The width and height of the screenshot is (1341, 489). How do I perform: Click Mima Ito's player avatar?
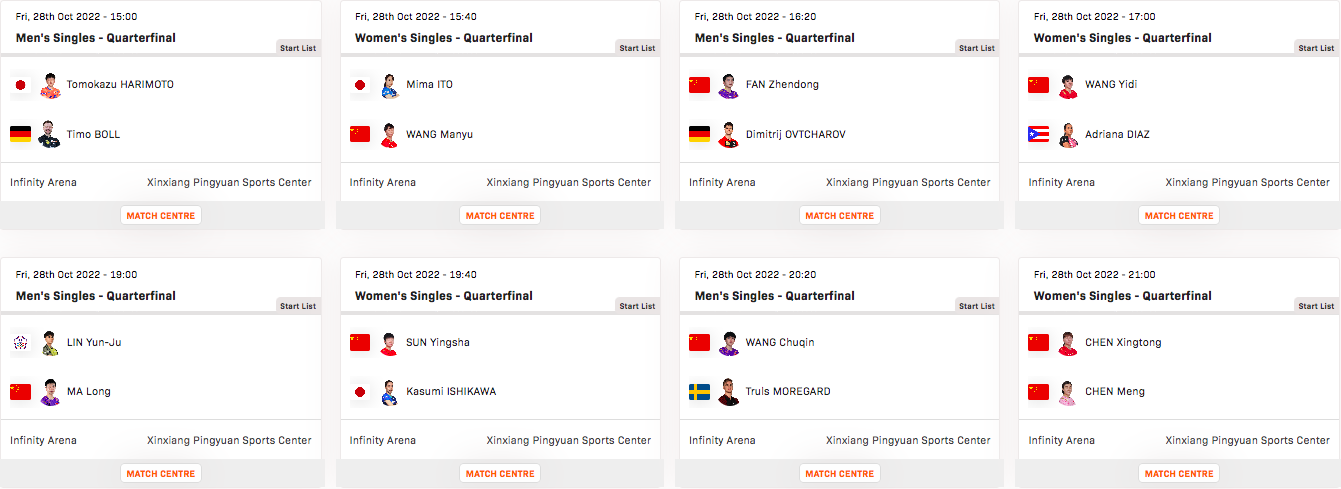(x=390, y=86)
